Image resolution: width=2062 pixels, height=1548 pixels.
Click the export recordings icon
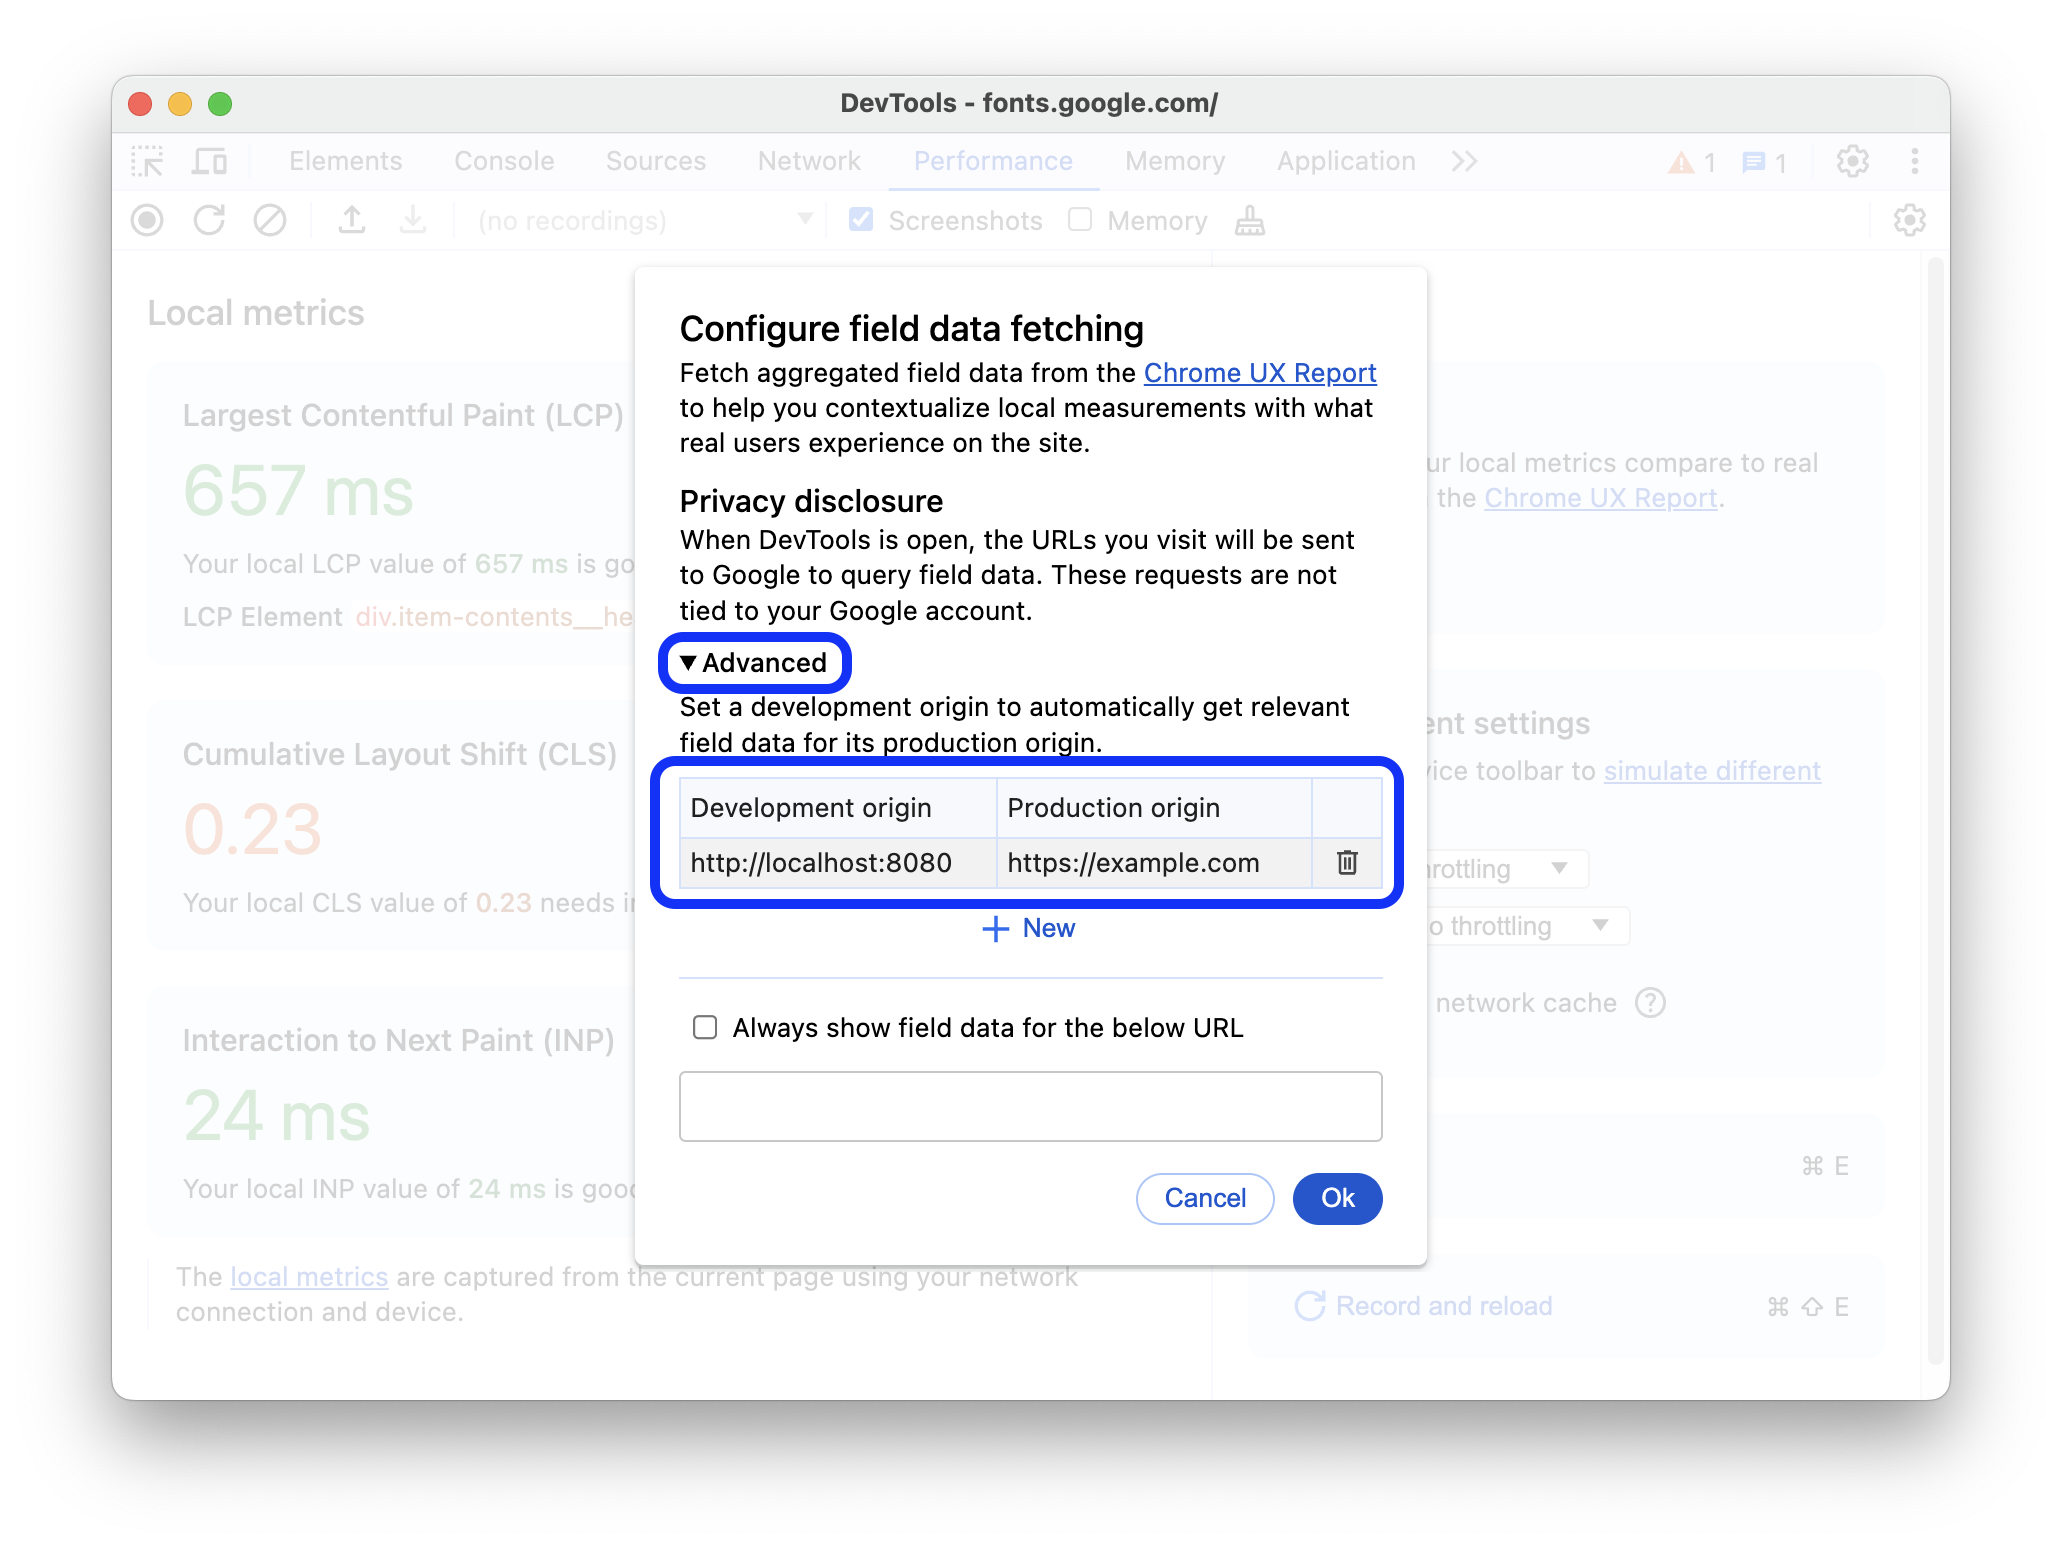tap(351, 220)
